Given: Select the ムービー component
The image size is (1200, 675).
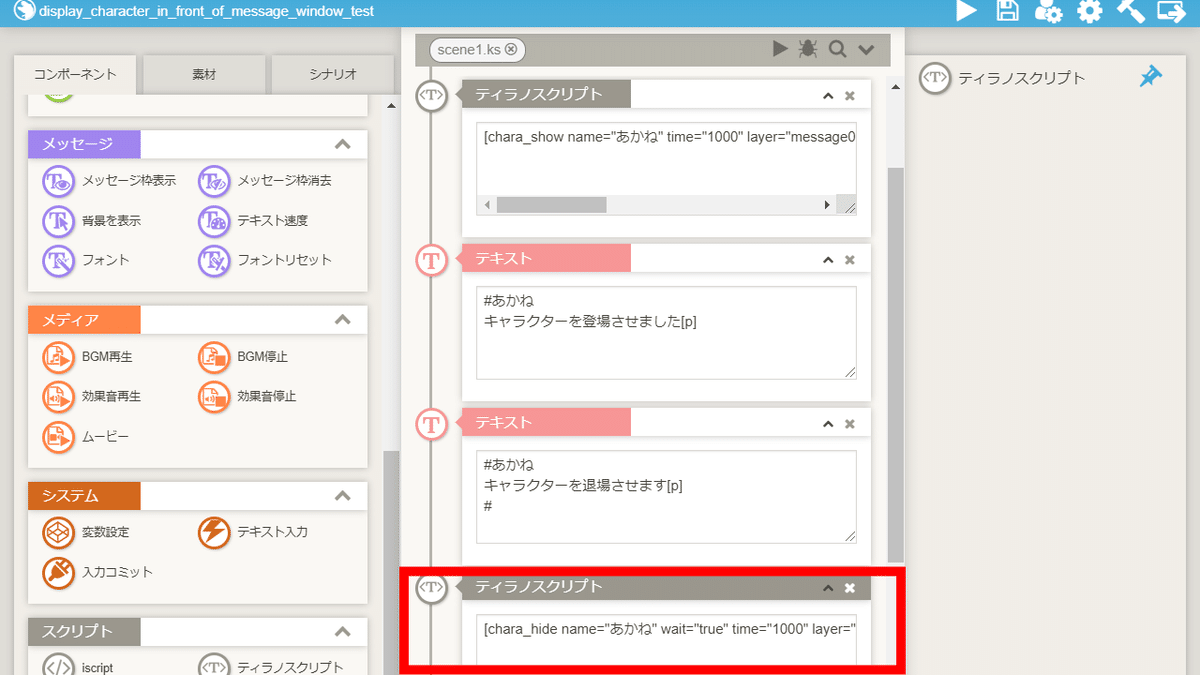Looking at the screenshot, I should pyautogui.click(x=86, y=437).
